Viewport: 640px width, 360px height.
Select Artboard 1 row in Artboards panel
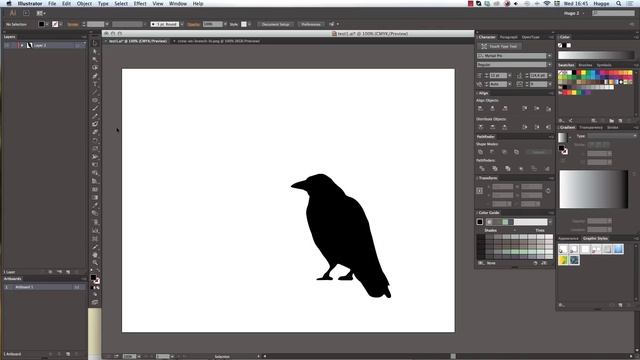pyautogui.click(x=43, y=287)
